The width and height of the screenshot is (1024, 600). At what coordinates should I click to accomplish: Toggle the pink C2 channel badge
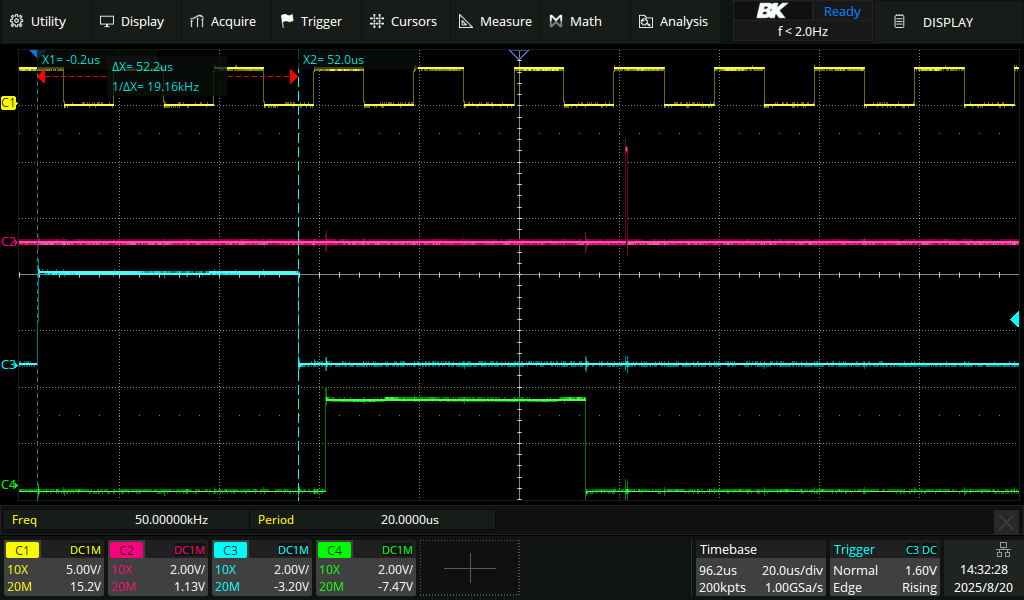pyautogui.click(x=126, y=550)
